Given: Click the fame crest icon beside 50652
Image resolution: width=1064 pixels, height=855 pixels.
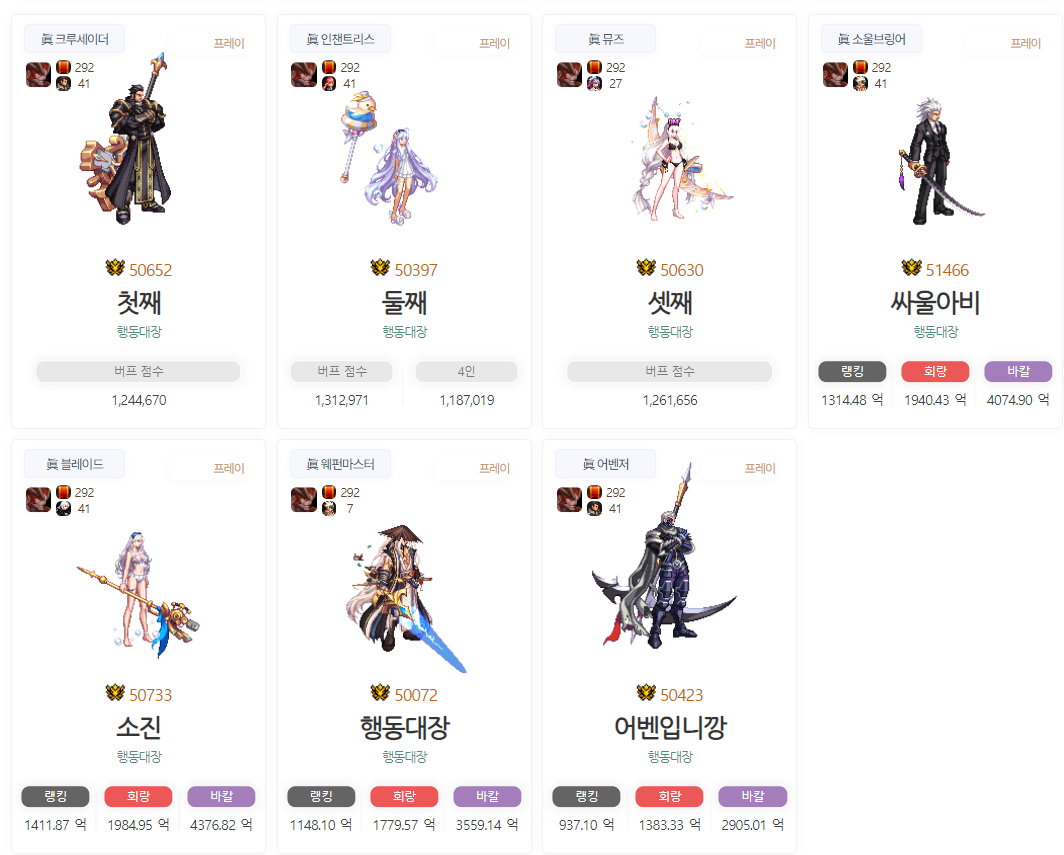Looking at the screenshot, I should click(x=115, y=268).
